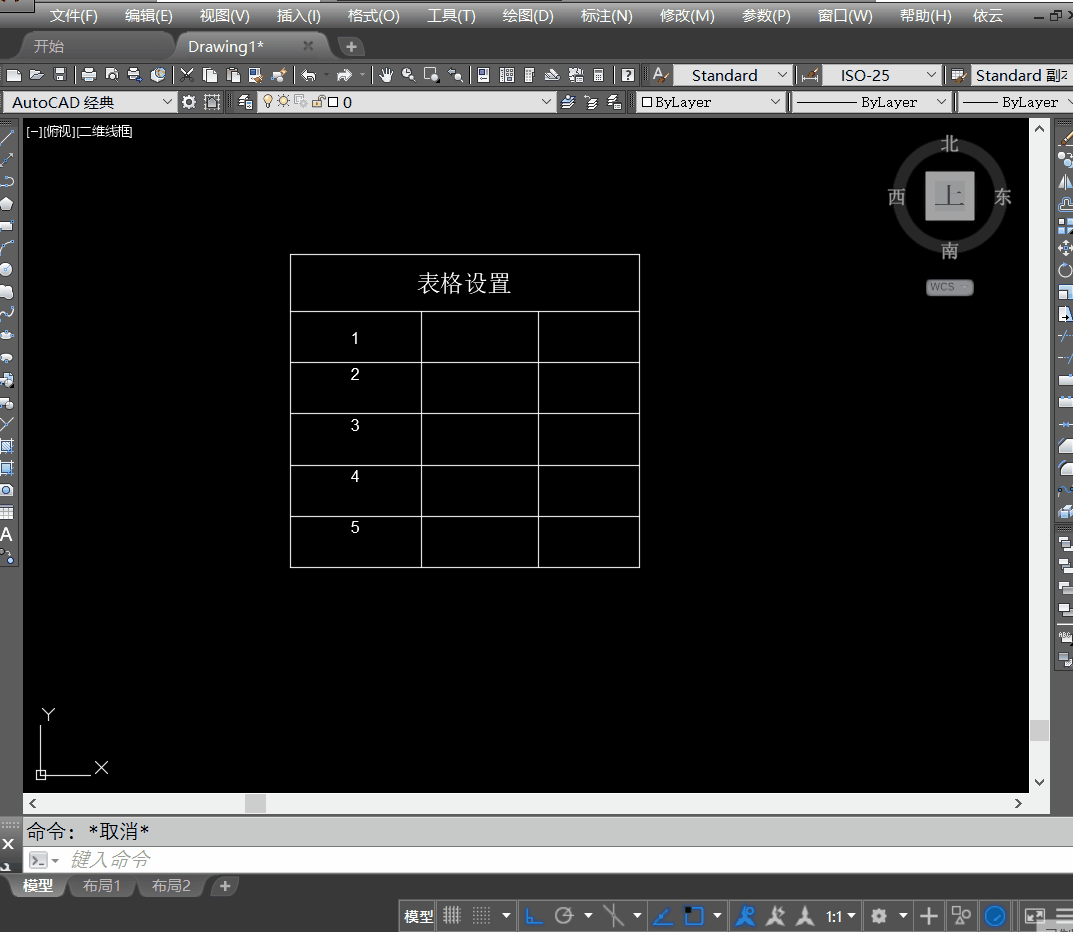Toggle snap mode dotted grid icon
Image resolution: width=1073 pixels, height=932 pixels.
482,915
